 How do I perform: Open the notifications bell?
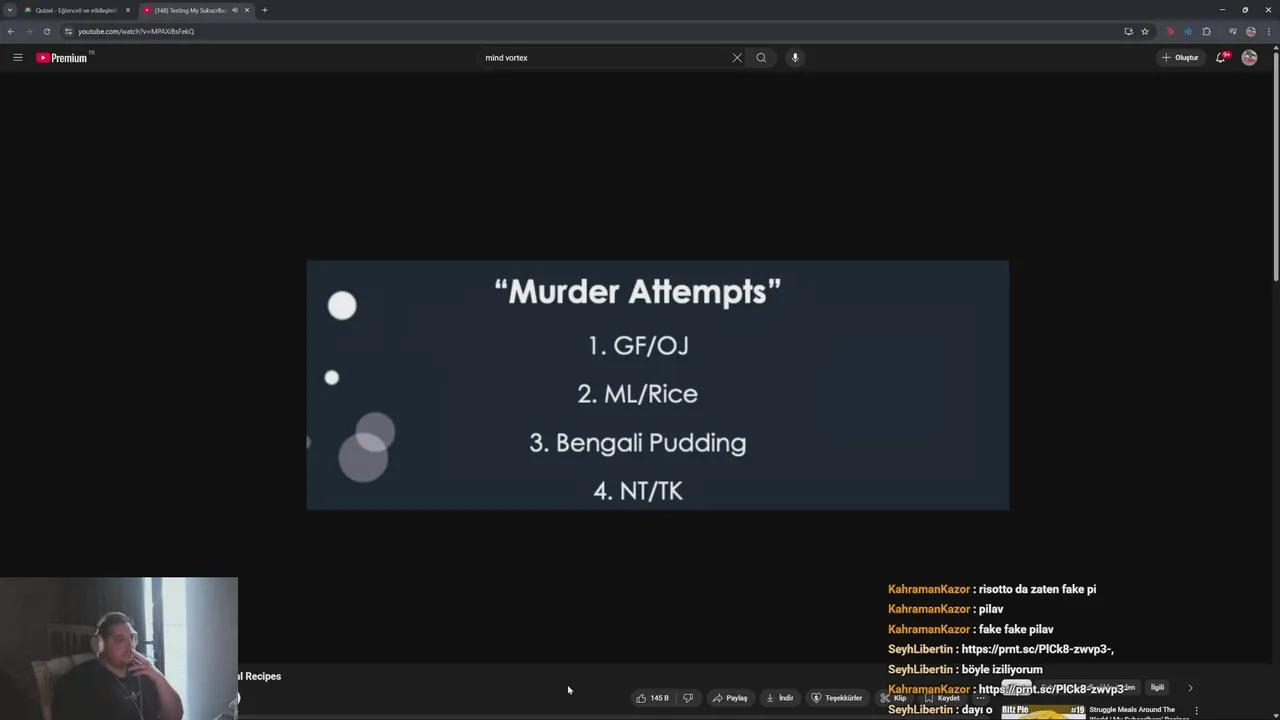point(1220,58)
